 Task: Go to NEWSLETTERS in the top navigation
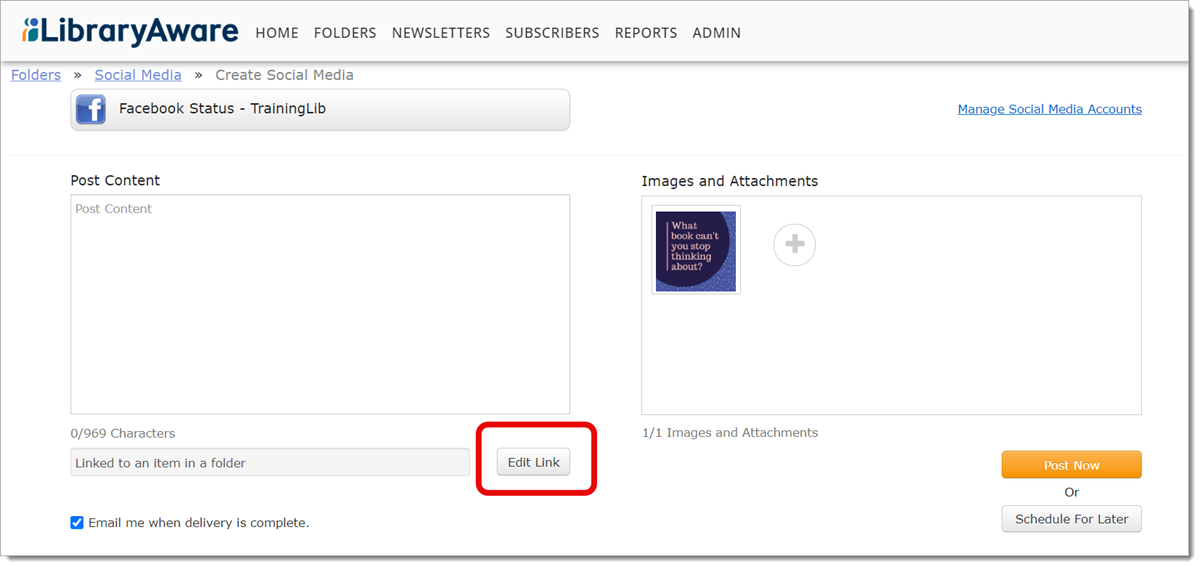click(x=441, y=33)
